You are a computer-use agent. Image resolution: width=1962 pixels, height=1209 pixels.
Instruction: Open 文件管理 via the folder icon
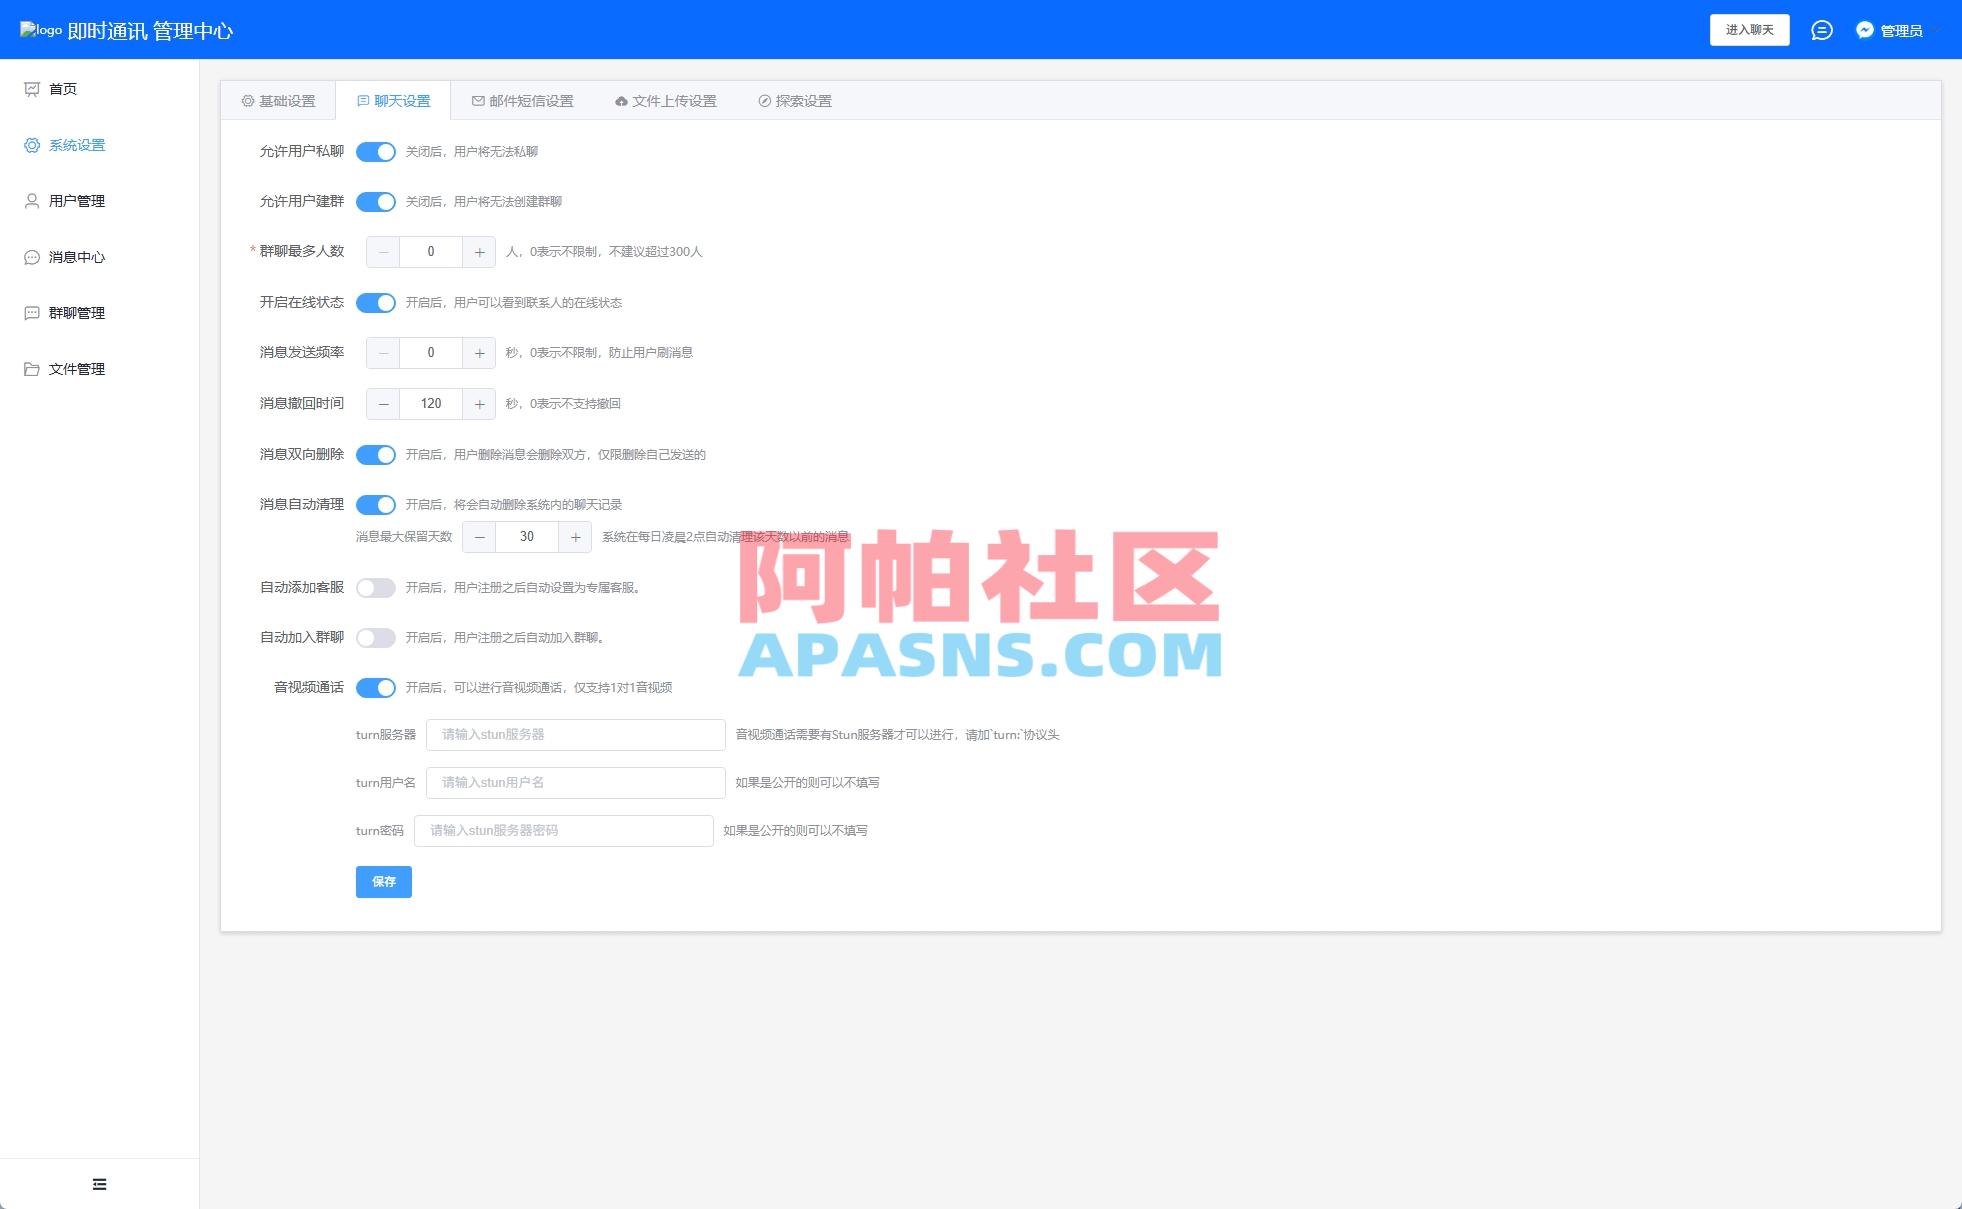click(x=32, y=368)
